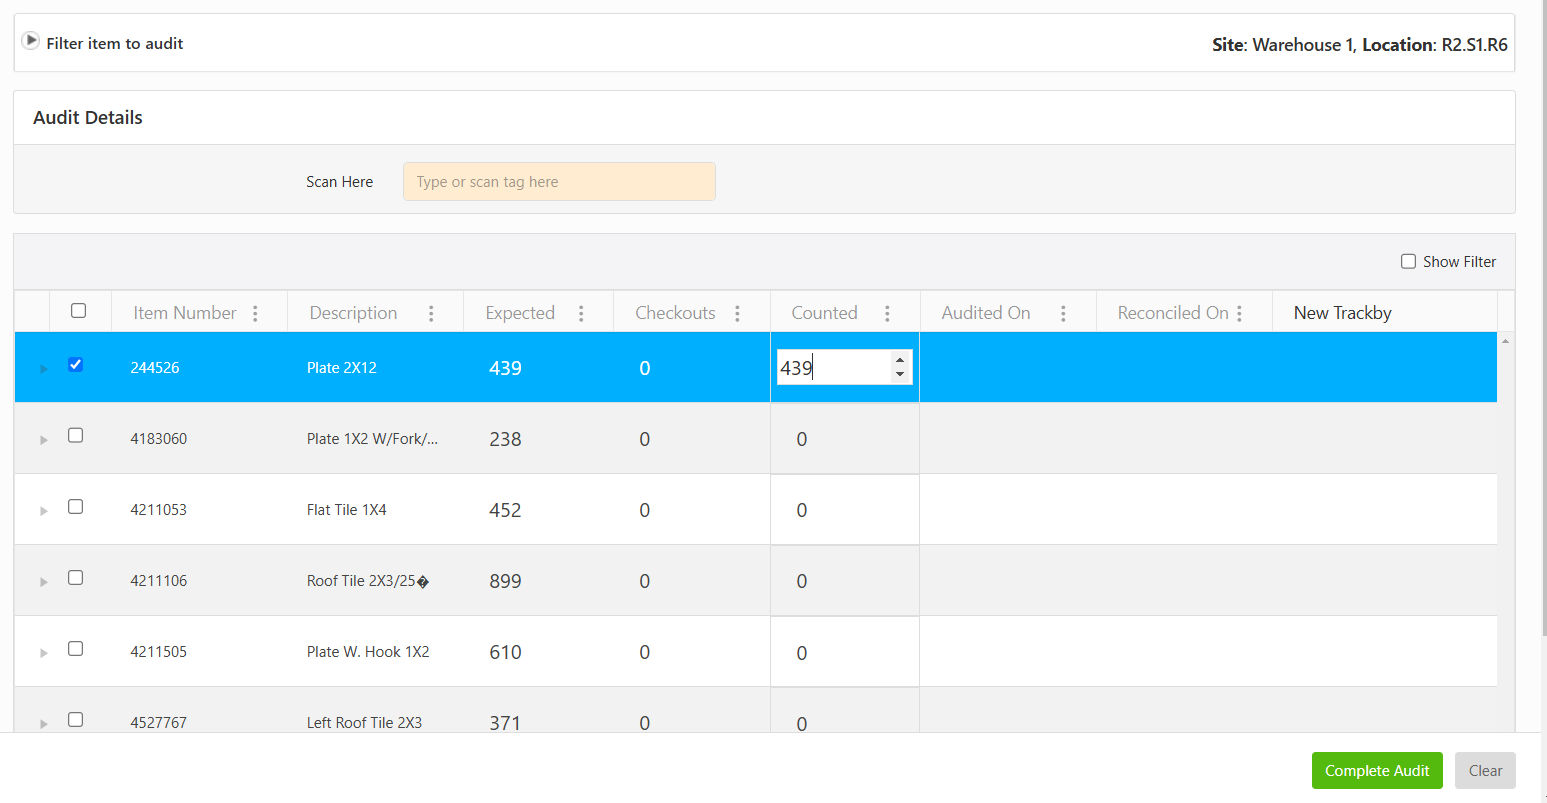Open Counted column options menu

pyautogui.click(x=887, y=313)
